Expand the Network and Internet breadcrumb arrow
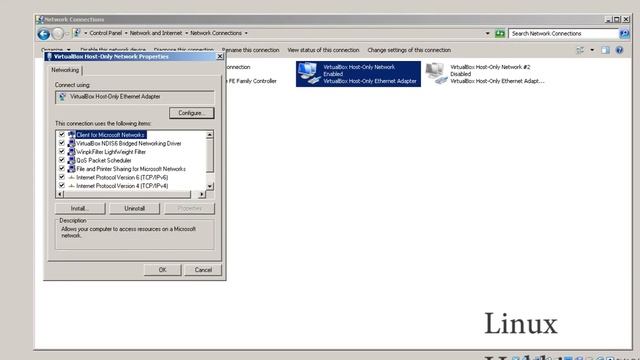Screen dimensions: 640x360 [187, 33]
